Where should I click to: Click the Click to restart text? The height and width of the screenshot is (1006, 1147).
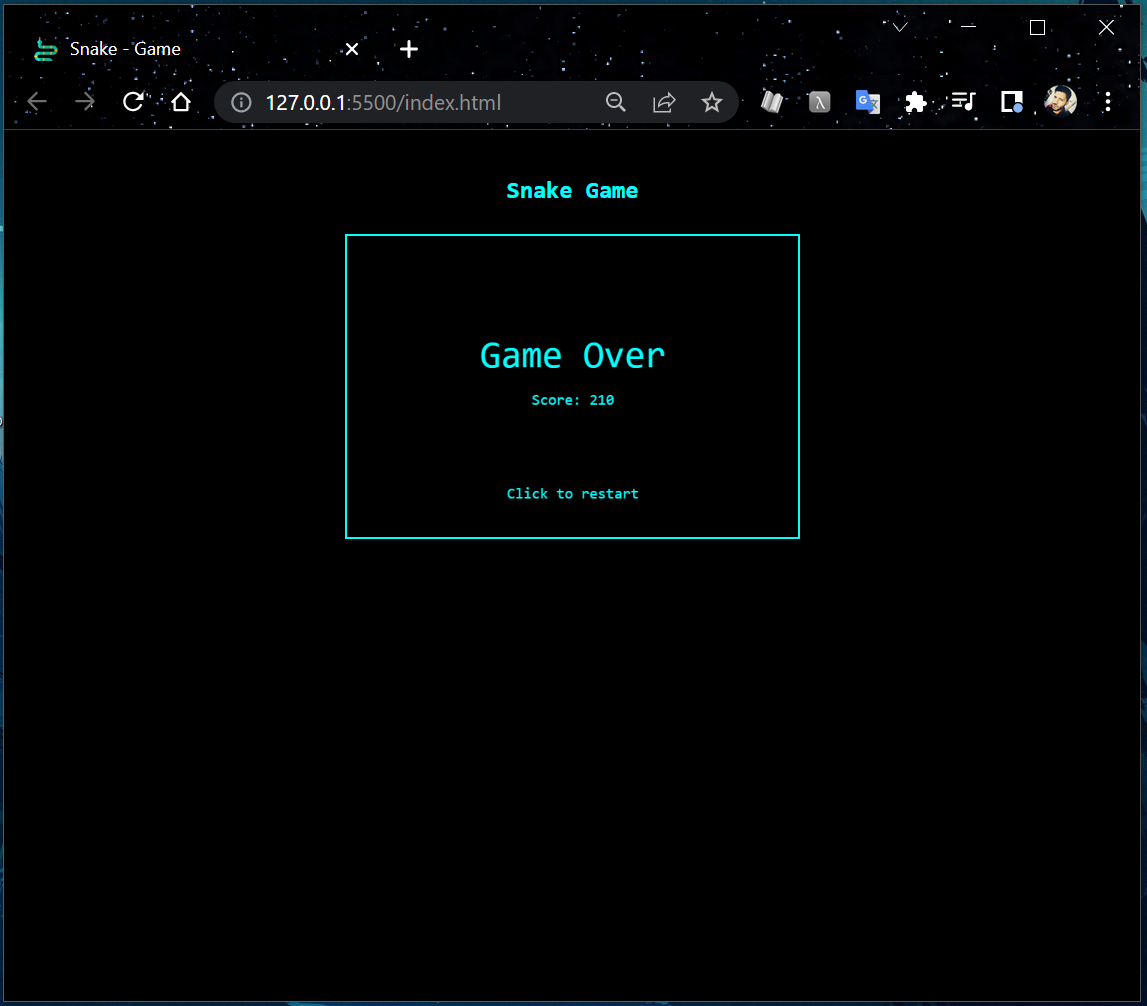[x=572, y=493]
